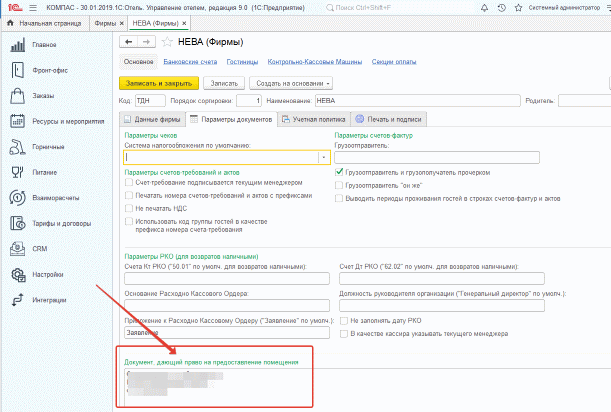This screenshot has height=412, width=611.
Task: Toggle В качестве кассира указывать менеджера
Action: tap(344, 334)
